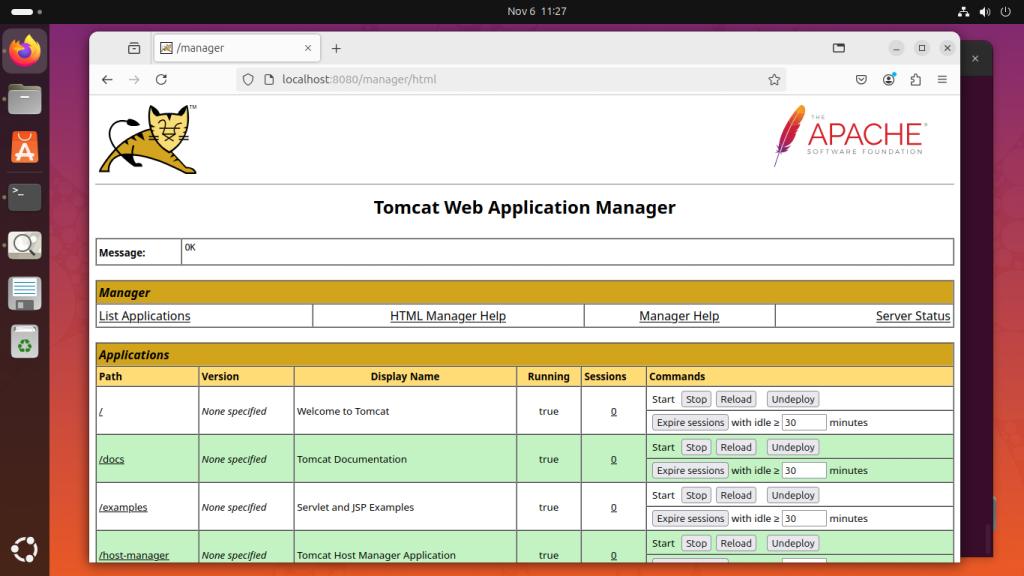Open HTML Manager Help

(x=448, y=316)
